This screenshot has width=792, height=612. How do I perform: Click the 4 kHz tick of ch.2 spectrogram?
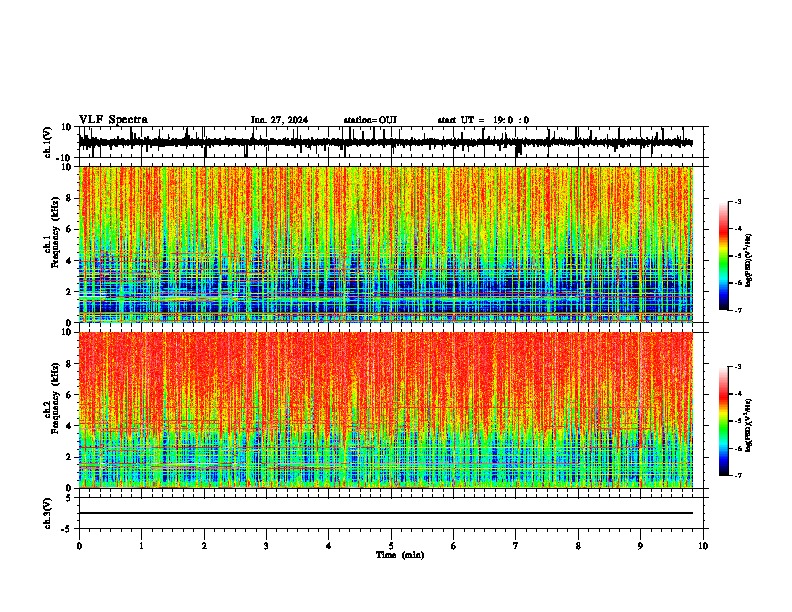[70, 426]
